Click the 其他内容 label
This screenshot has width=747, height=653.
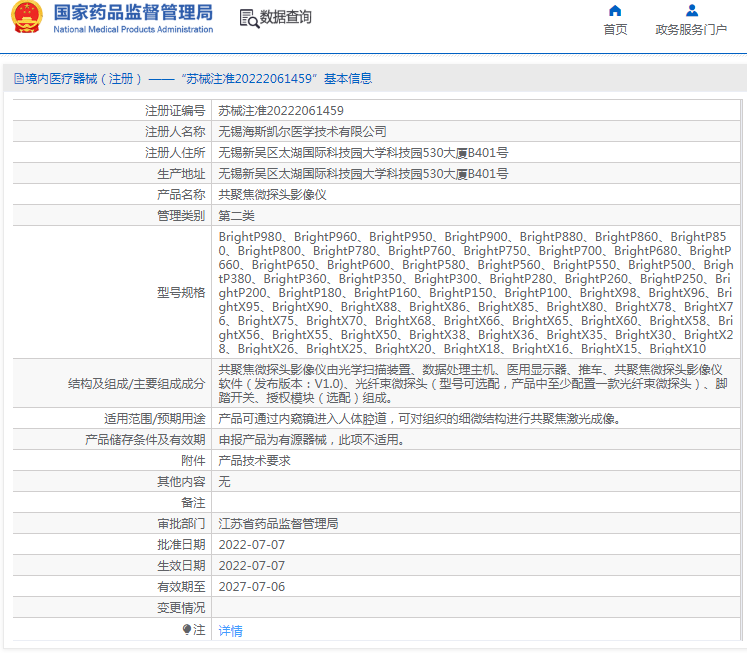[x=181, y=482]
